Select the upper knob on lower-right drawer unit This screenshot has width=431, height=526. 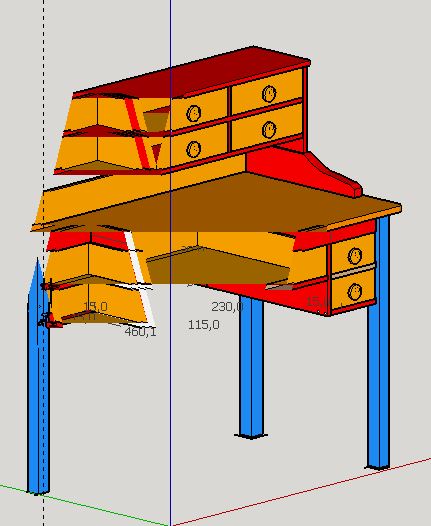355,256
